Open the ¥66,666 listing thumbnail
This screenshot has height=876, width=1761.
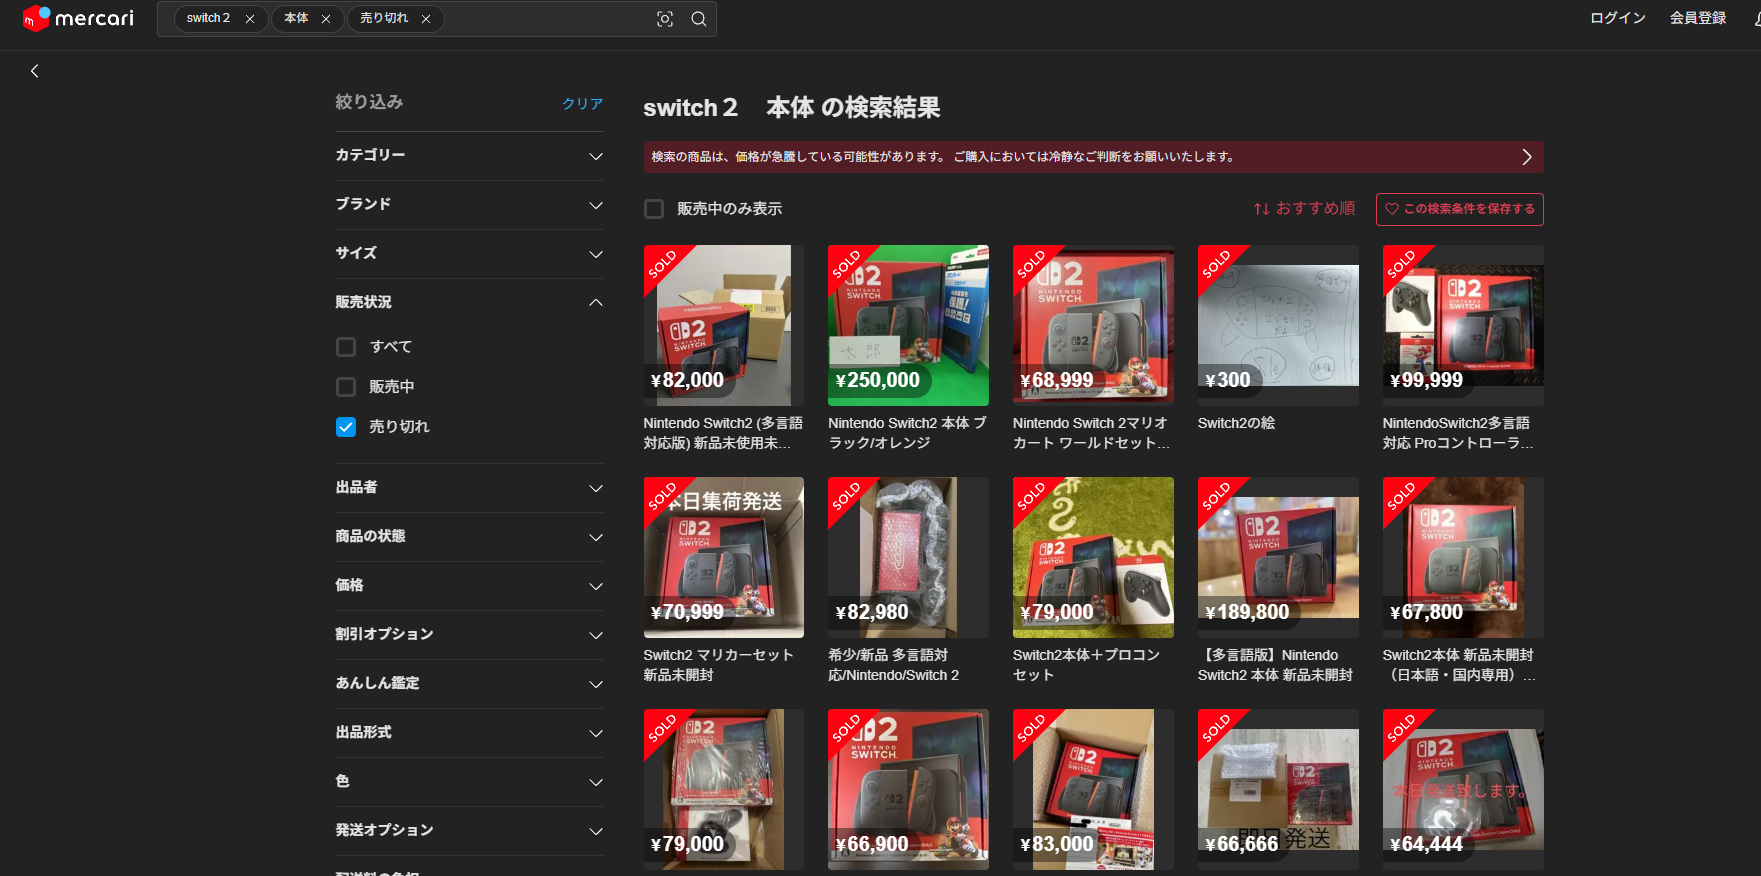click(x=1278, y=789)
